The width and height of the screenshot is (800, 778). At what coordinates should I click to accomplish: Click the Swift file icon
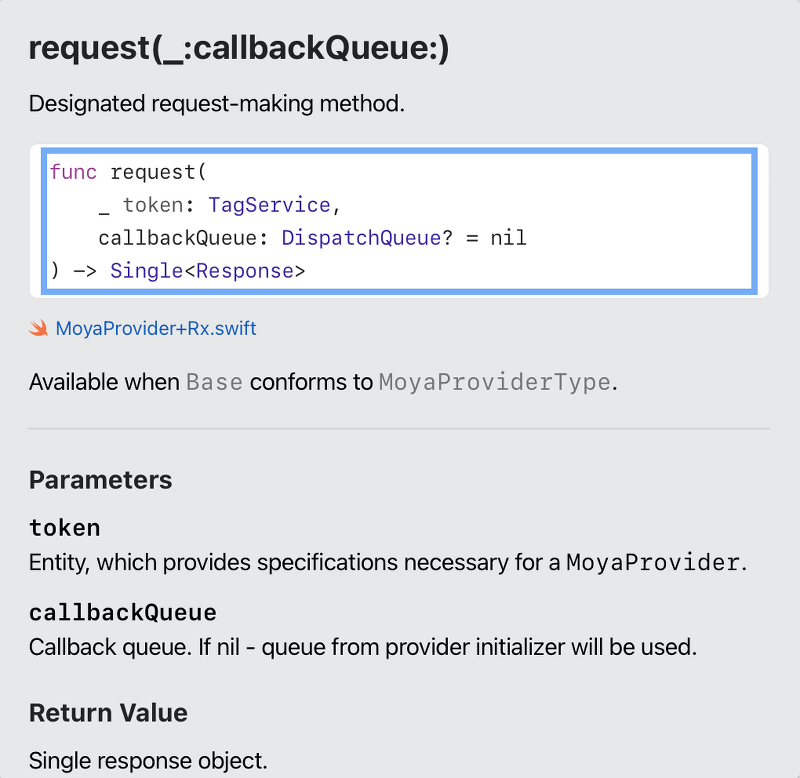pos(39,328)
